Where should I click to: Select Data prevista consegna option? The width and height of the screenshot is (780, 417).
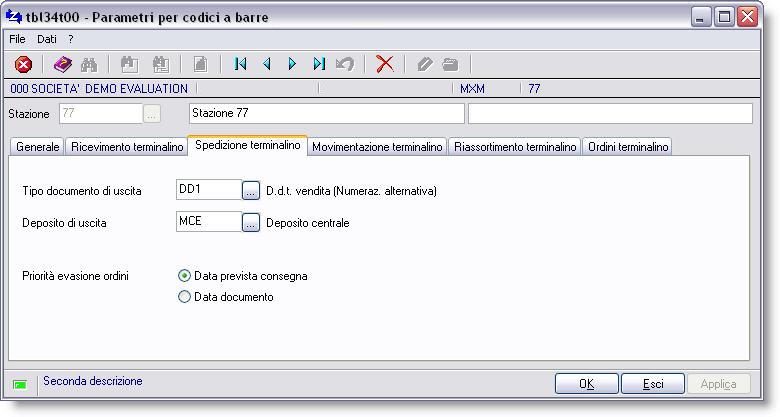(x=184, y=276)
